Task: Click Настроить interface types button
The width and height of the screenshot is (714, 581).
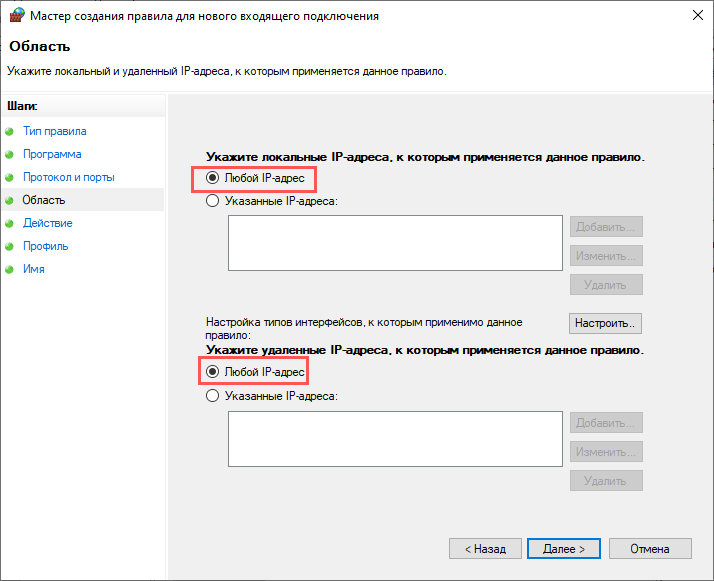Action: [605, 323]
